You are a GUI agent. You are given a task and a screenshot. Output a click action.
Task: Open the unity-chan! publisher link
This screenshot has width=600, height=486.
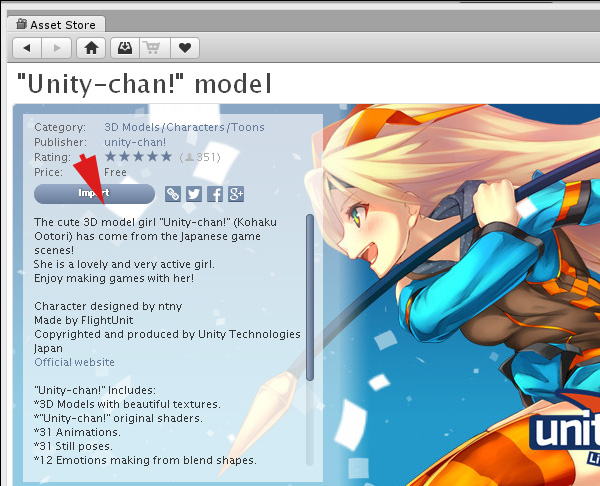135,142
